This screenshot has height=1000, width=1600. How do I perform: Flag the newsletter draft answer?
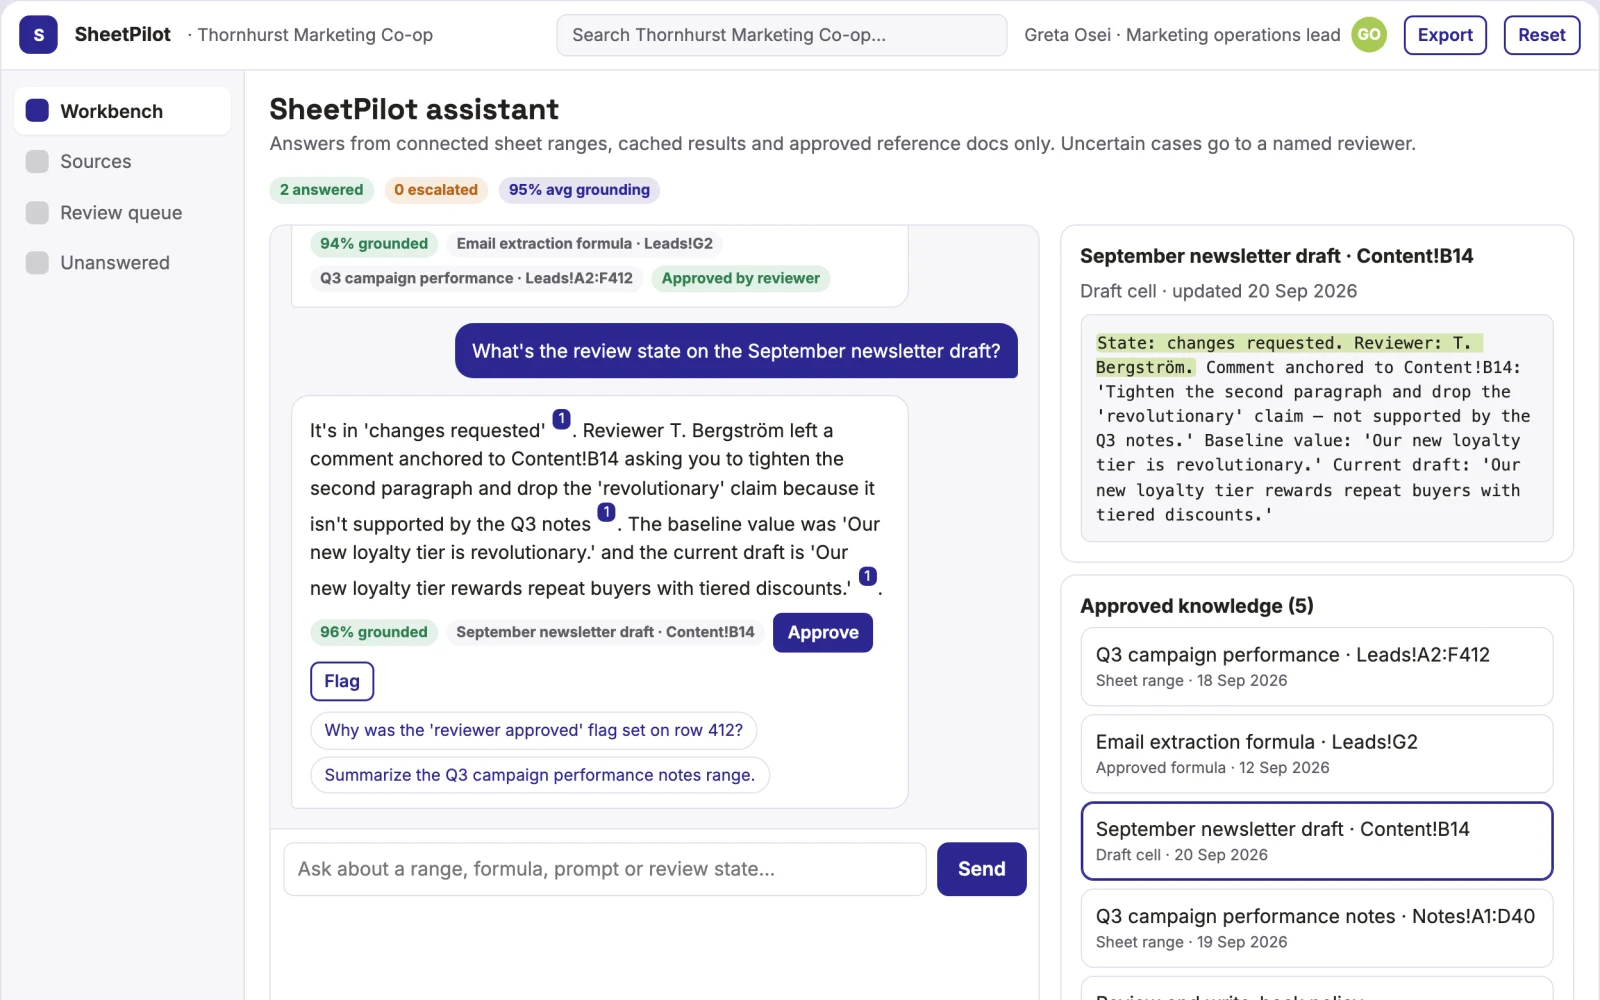[x=342, y=682]
